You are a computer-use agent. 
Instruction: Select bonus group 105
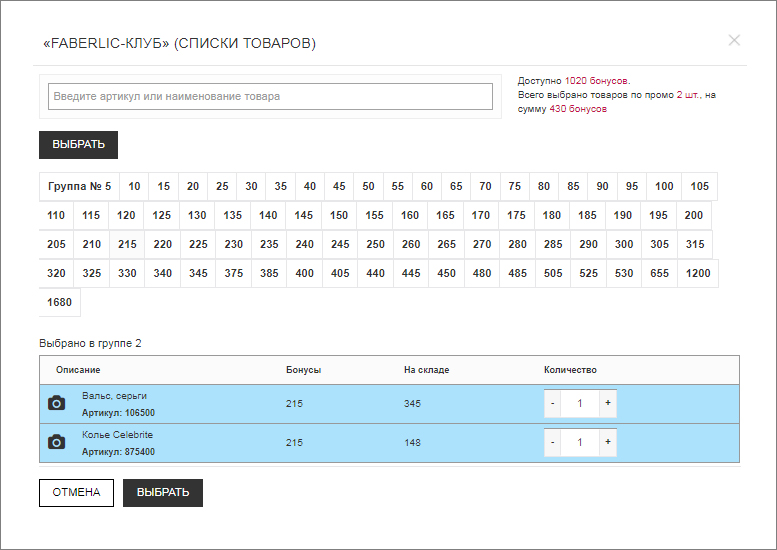click(700, 186)
